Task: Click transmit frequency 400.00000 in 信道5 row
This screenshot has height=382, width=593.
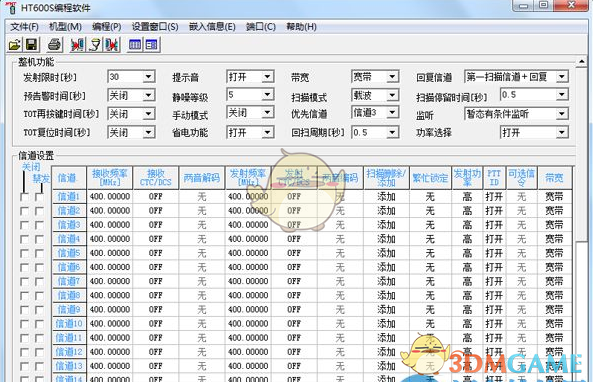Action: pos(248,253)
